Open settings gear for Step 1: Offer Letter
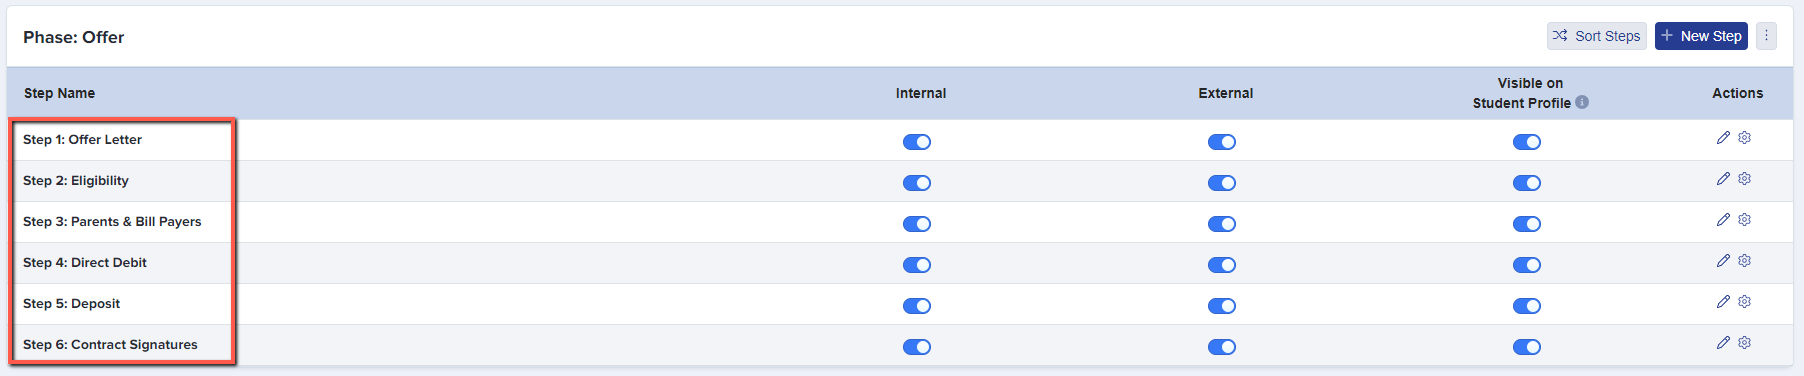1804x376 pixels. tap(1745, 138)
